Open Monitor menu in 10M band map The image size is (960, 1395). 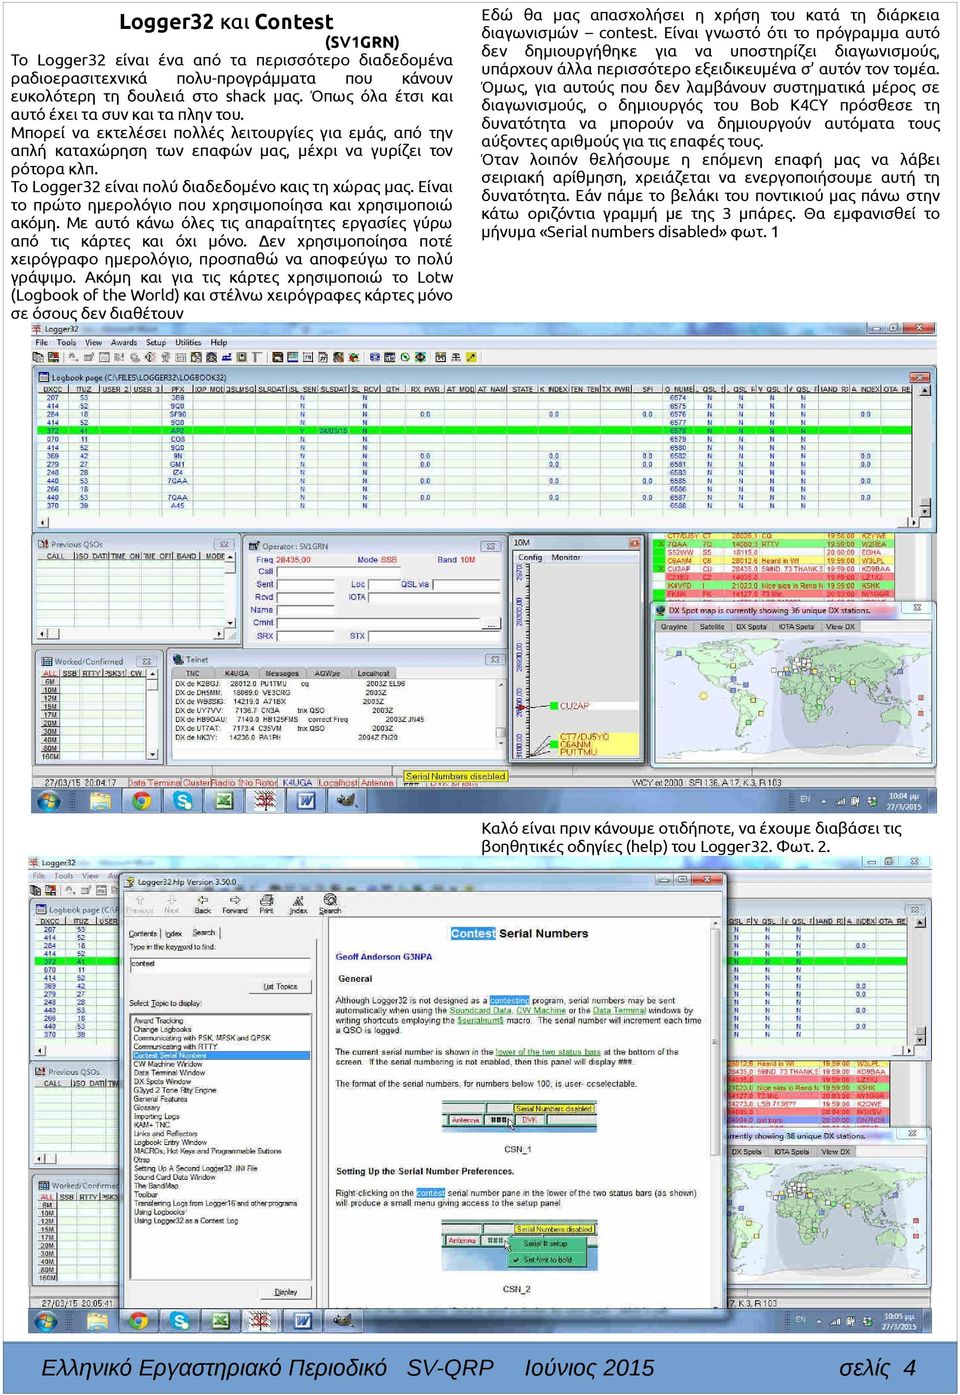566,558
